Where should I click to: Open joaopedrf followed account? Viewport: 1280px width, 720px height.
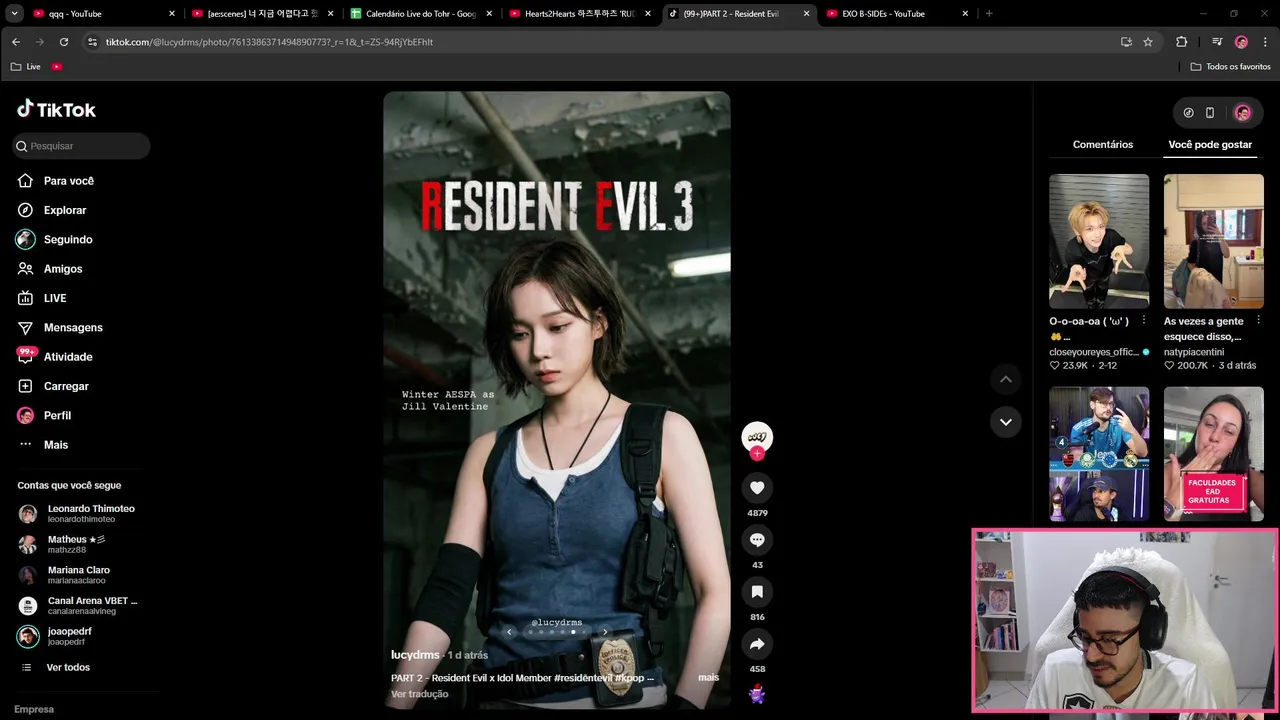(56, 636)
